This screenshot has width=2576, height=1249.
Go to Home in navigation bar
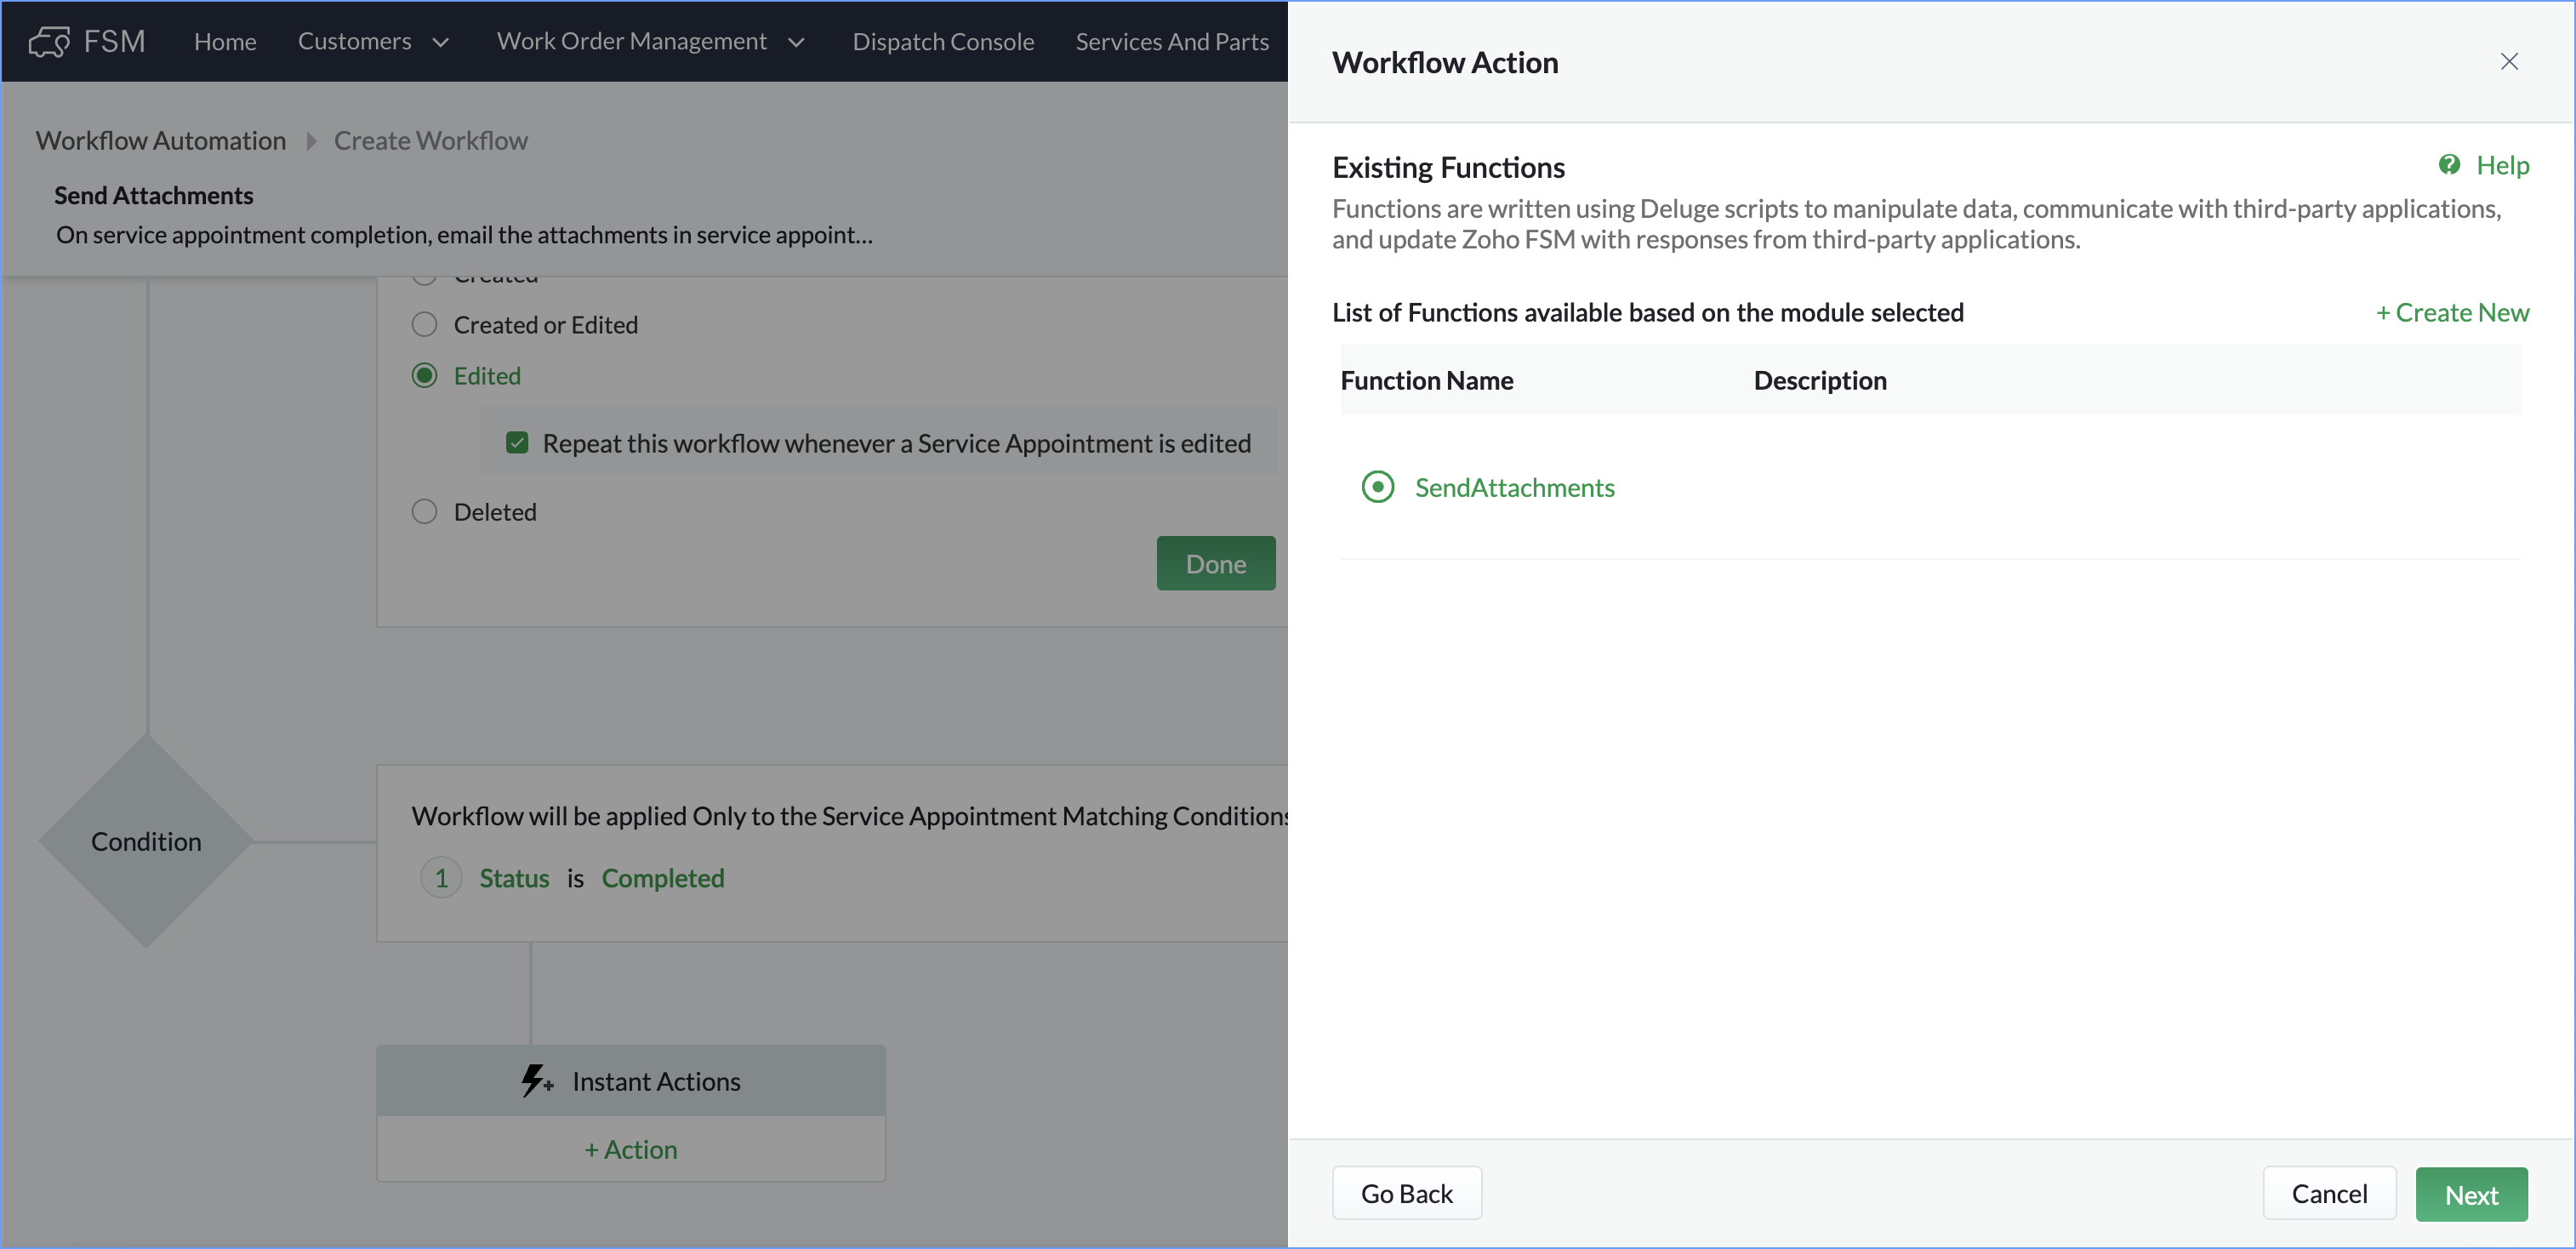pos(225,41)
